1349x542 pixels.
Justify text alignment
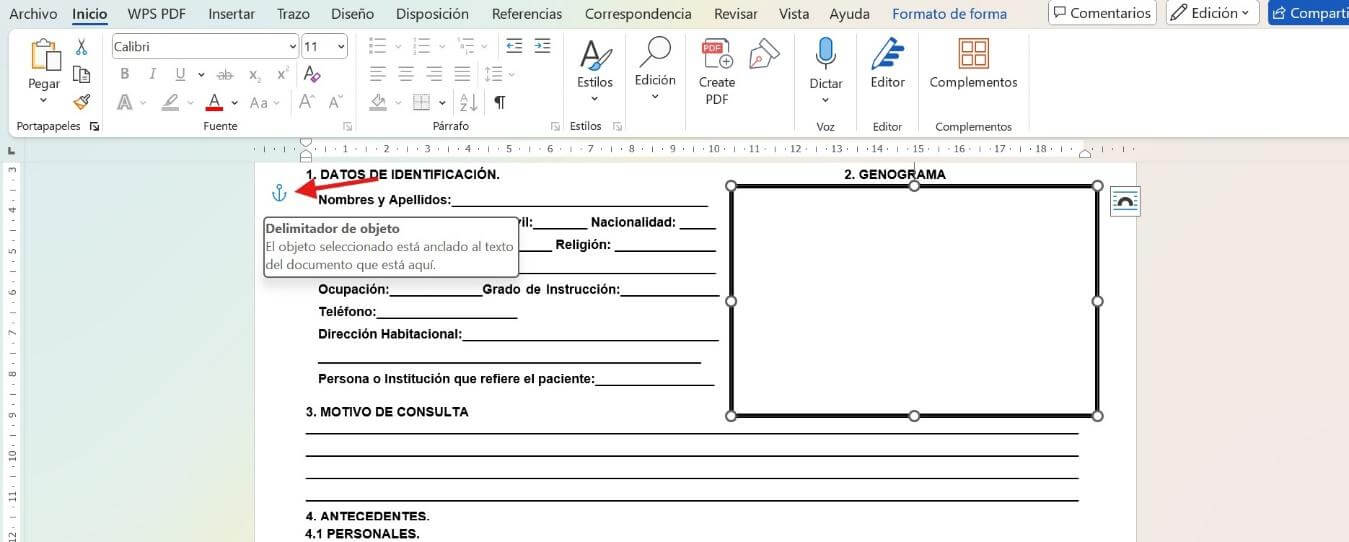462,74
